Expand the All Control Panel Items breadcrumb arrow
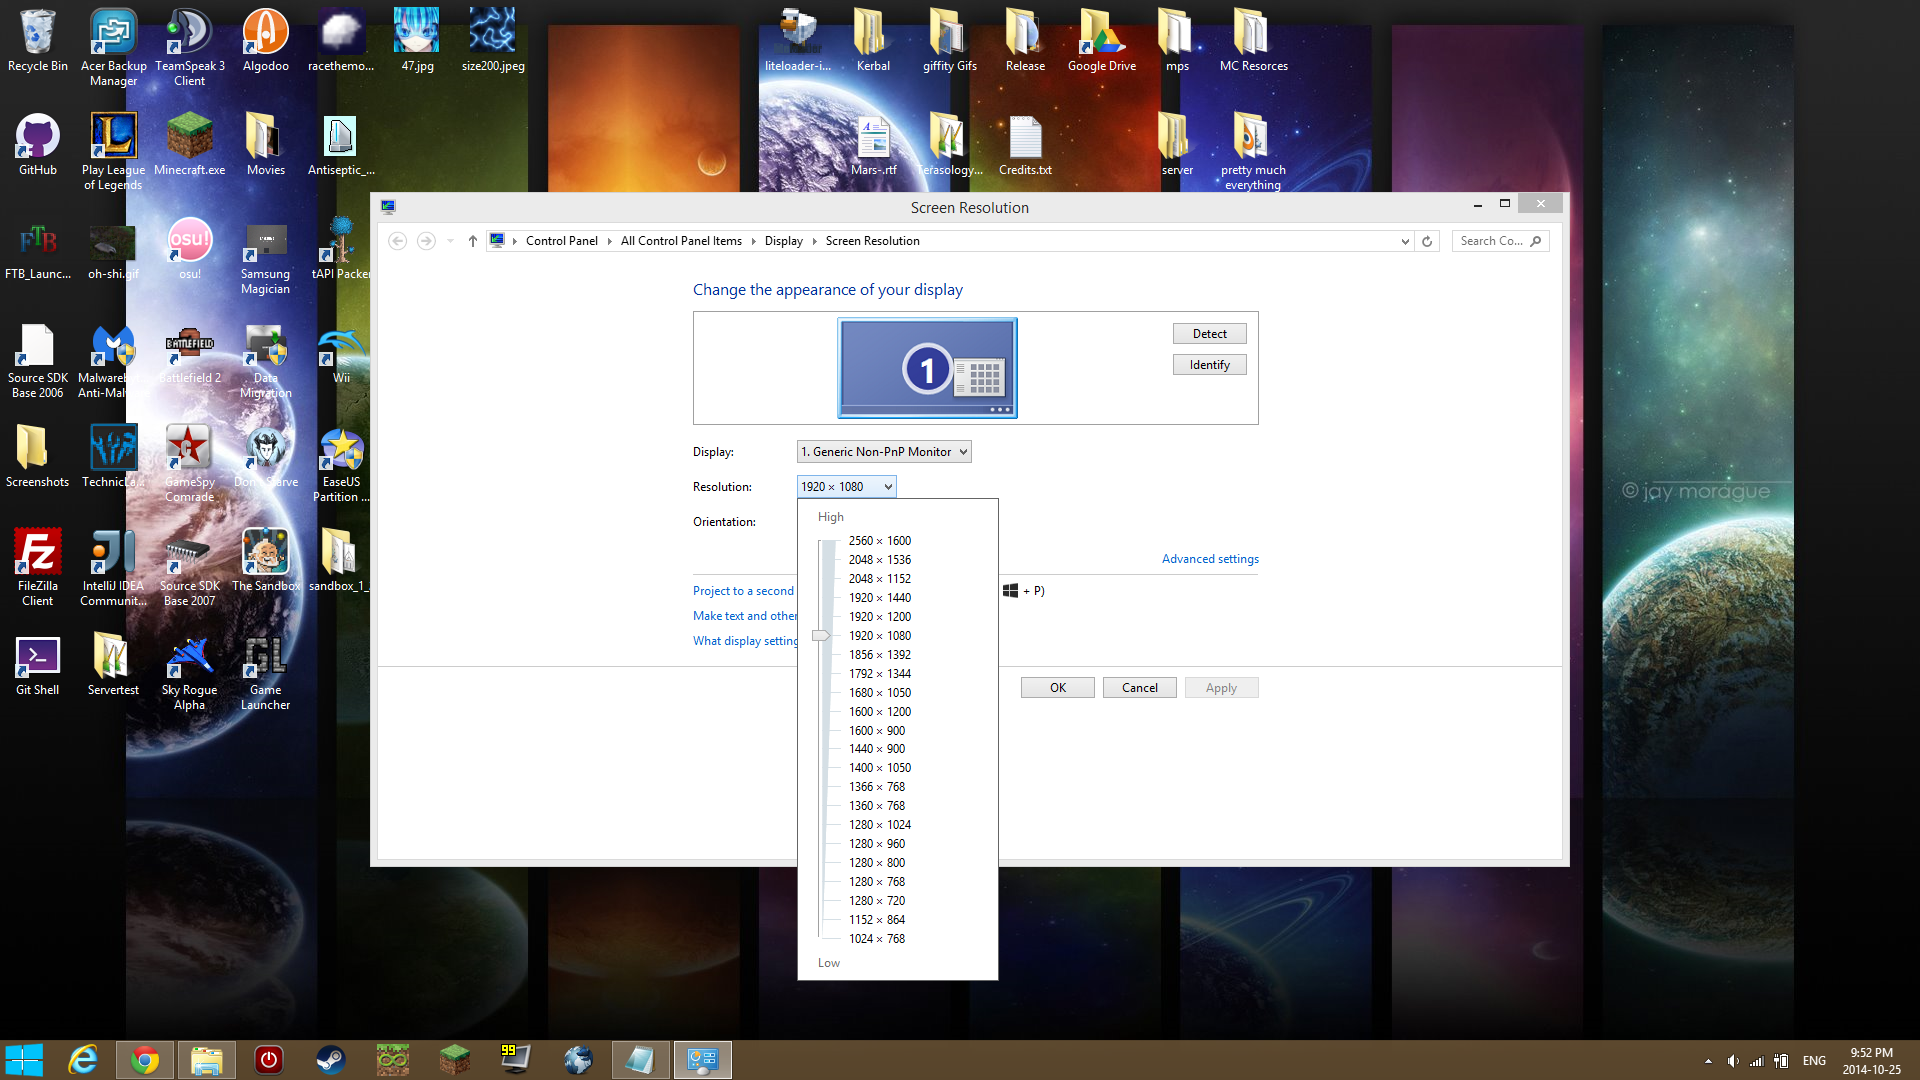The width and height of the screenshot is (1920, 1080). (x=753, y=241)
